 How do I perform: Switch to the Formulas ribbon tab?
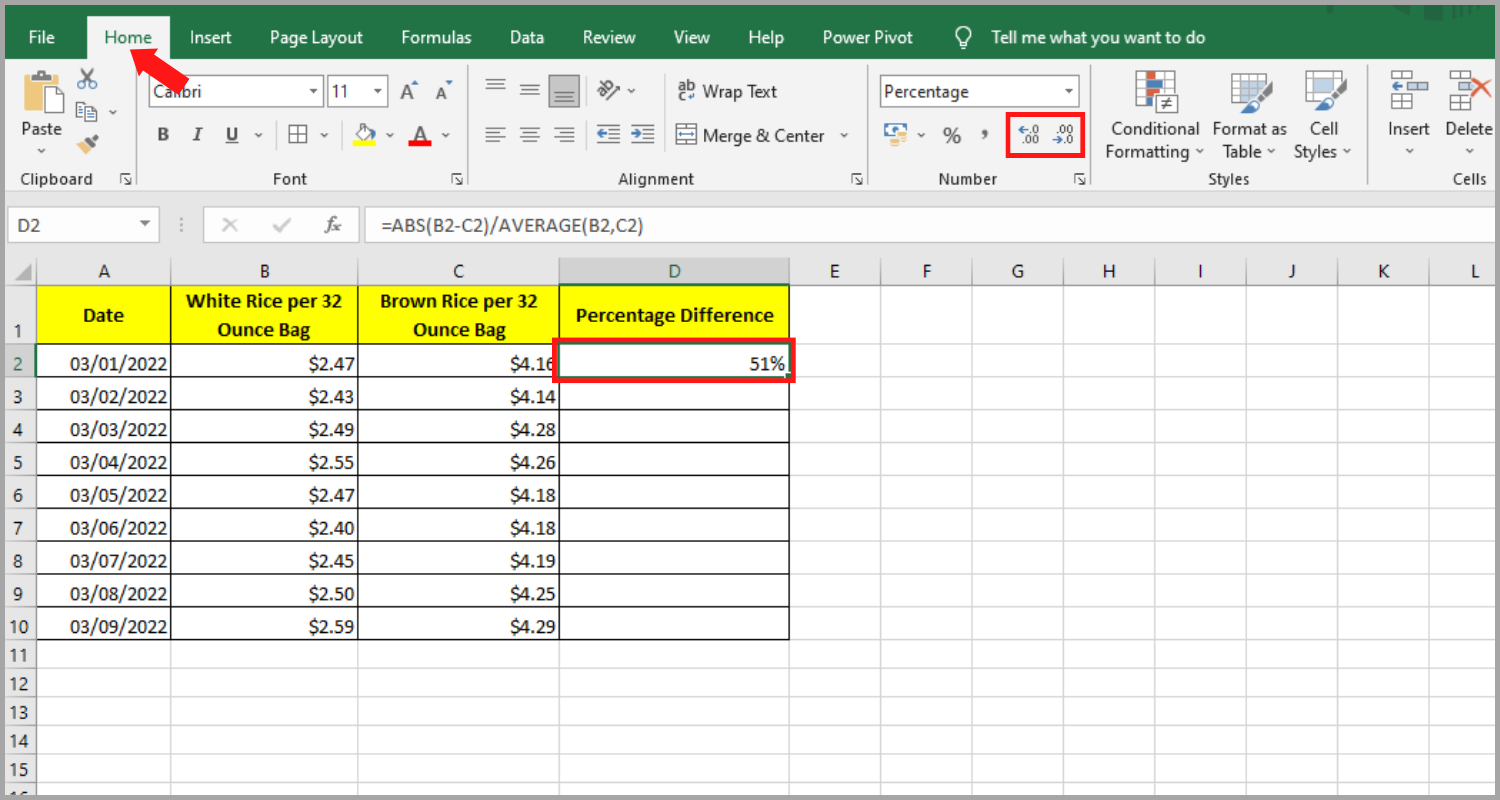coord(435,37)
